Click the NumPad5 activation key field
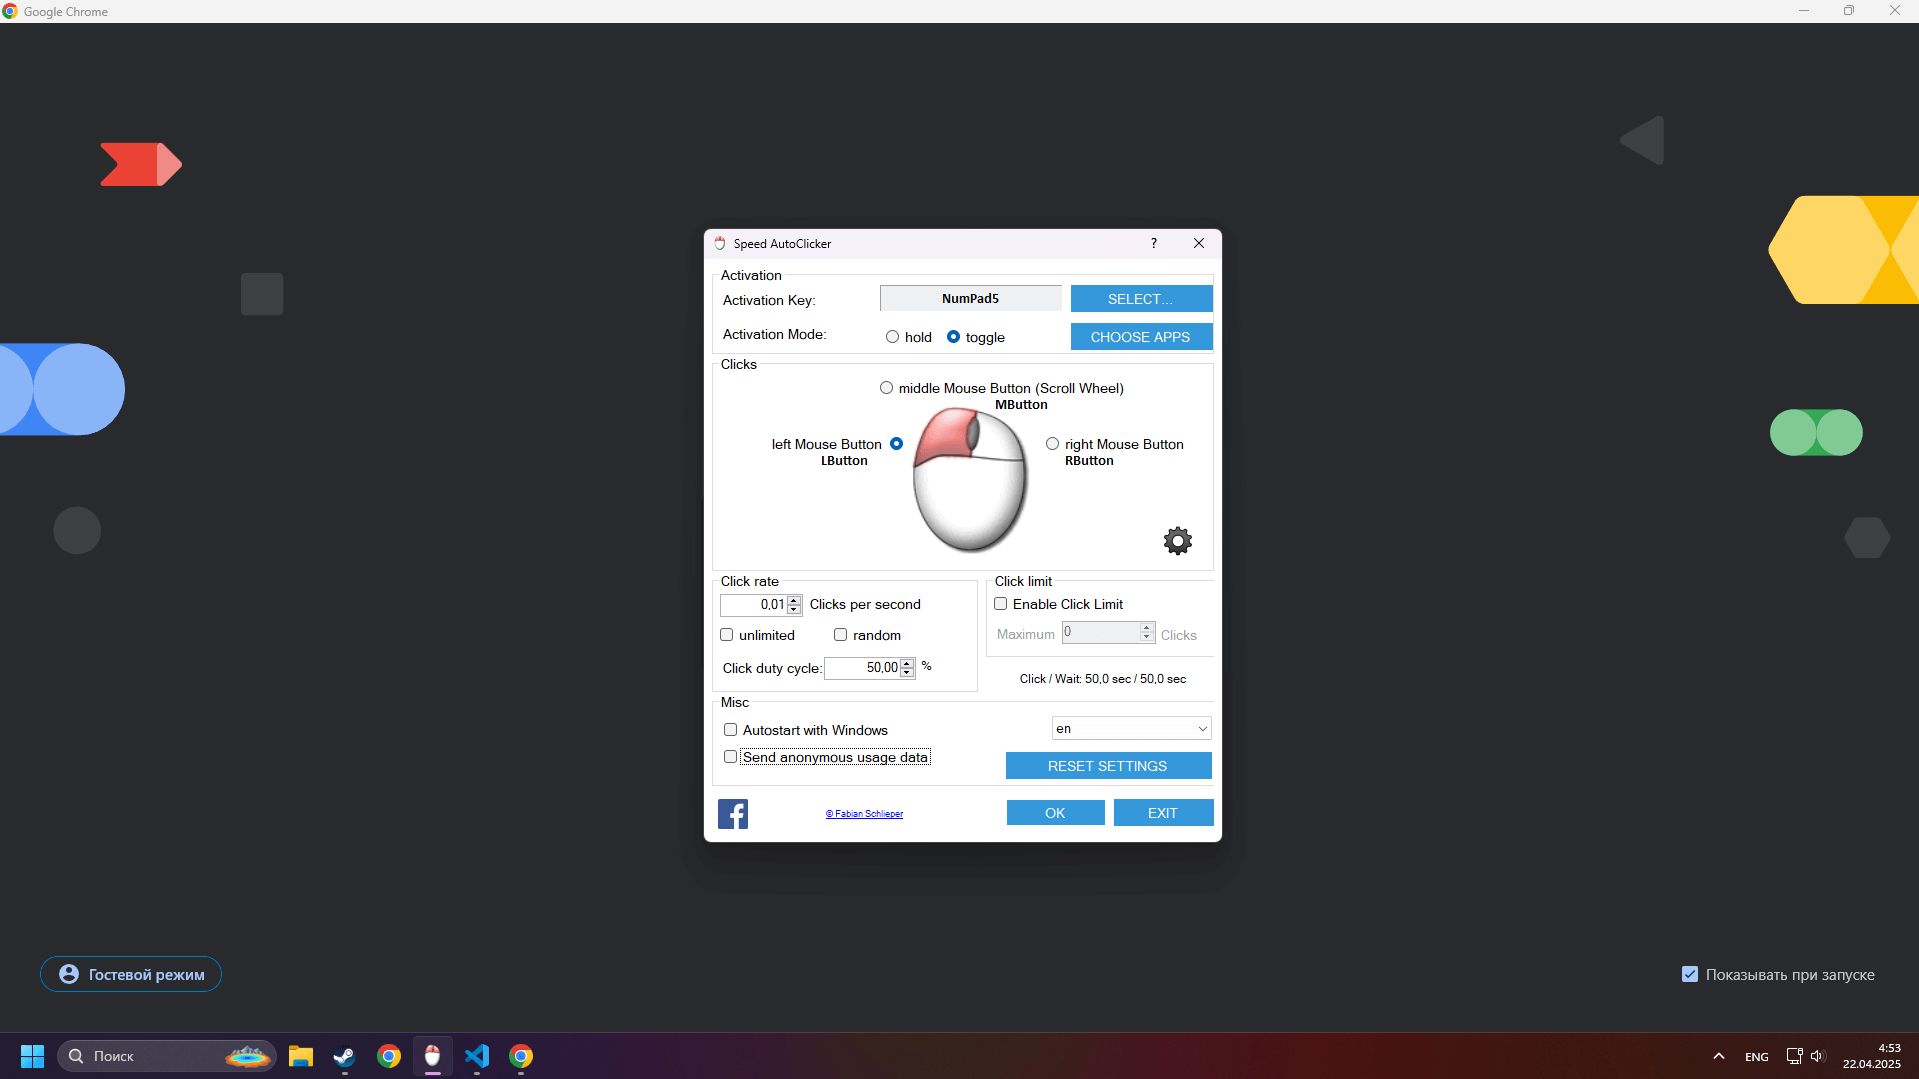The height and width of the screenshot is (1079, 1919). coord(970,299)
